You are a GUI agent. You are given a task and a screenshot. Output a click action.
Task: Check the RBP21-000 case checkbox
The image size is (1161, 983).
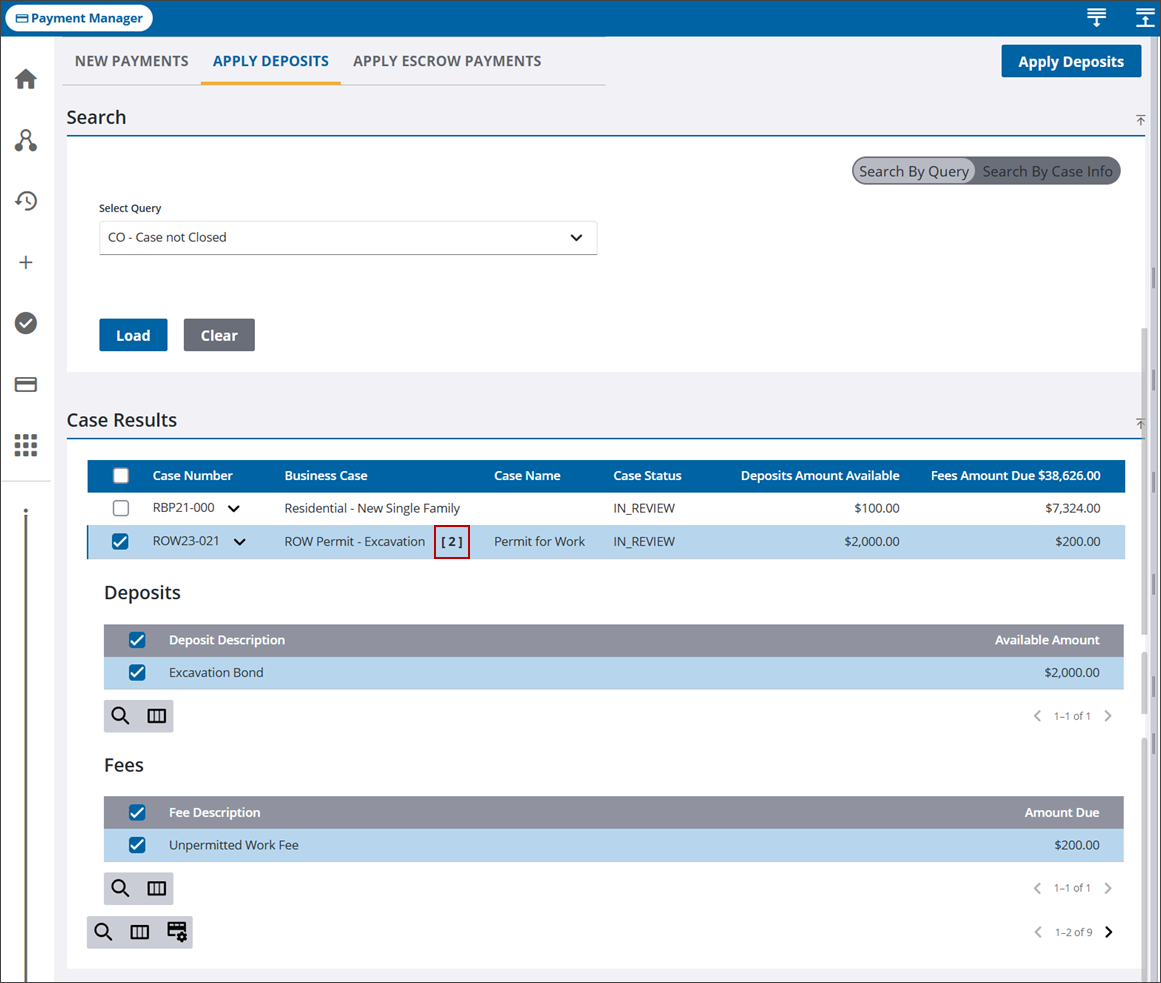[120, 508]
